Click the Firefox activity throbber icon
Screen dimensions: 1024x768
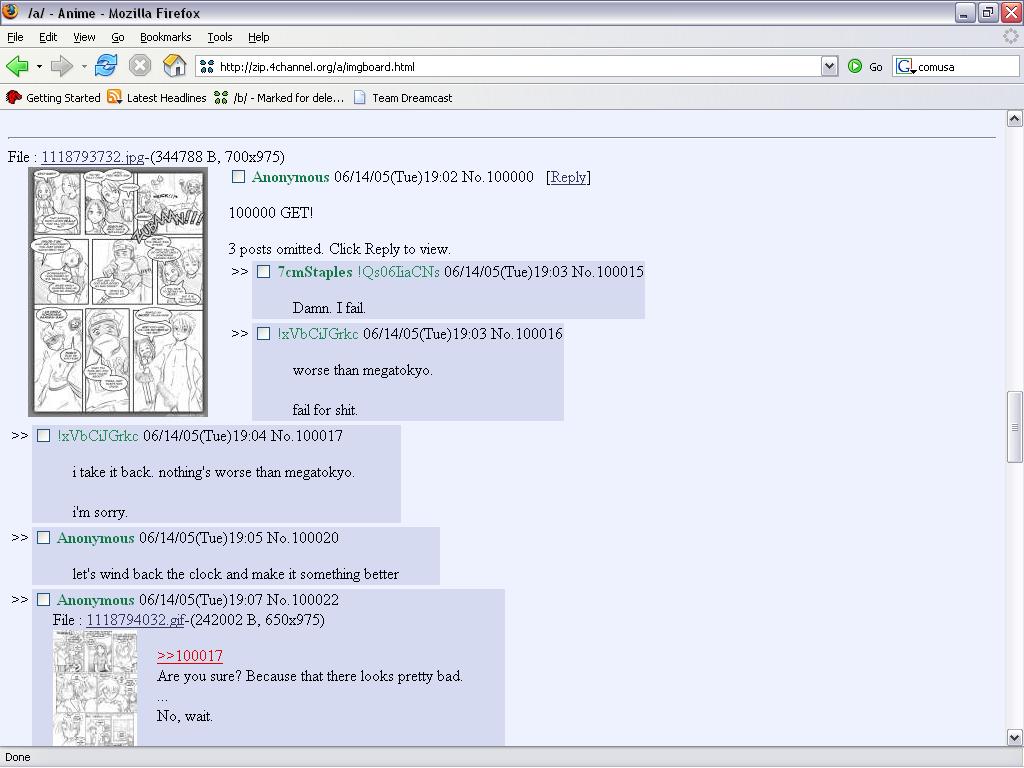[1010, 37]
